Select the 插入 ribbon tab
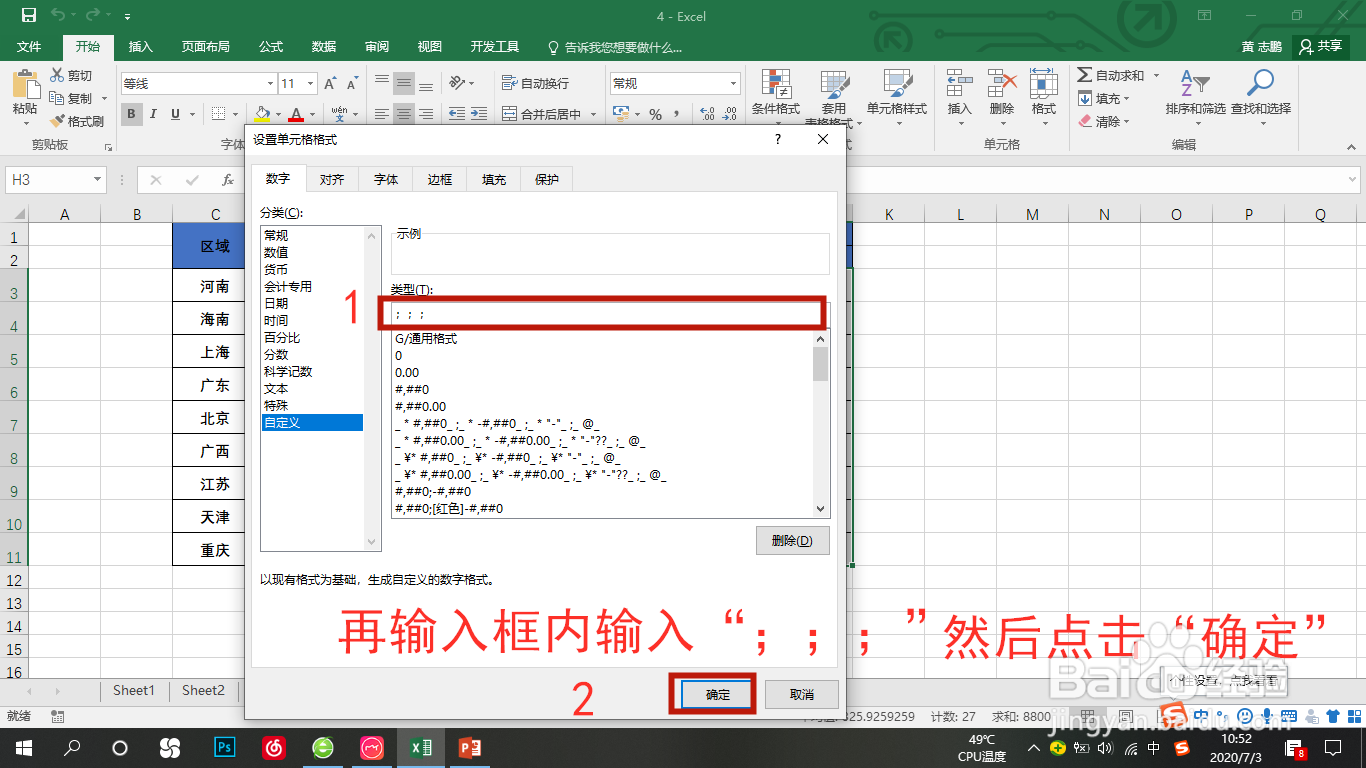Image resolution: width=1366 pixels, height=768 pixels. (x=141, y=46)
